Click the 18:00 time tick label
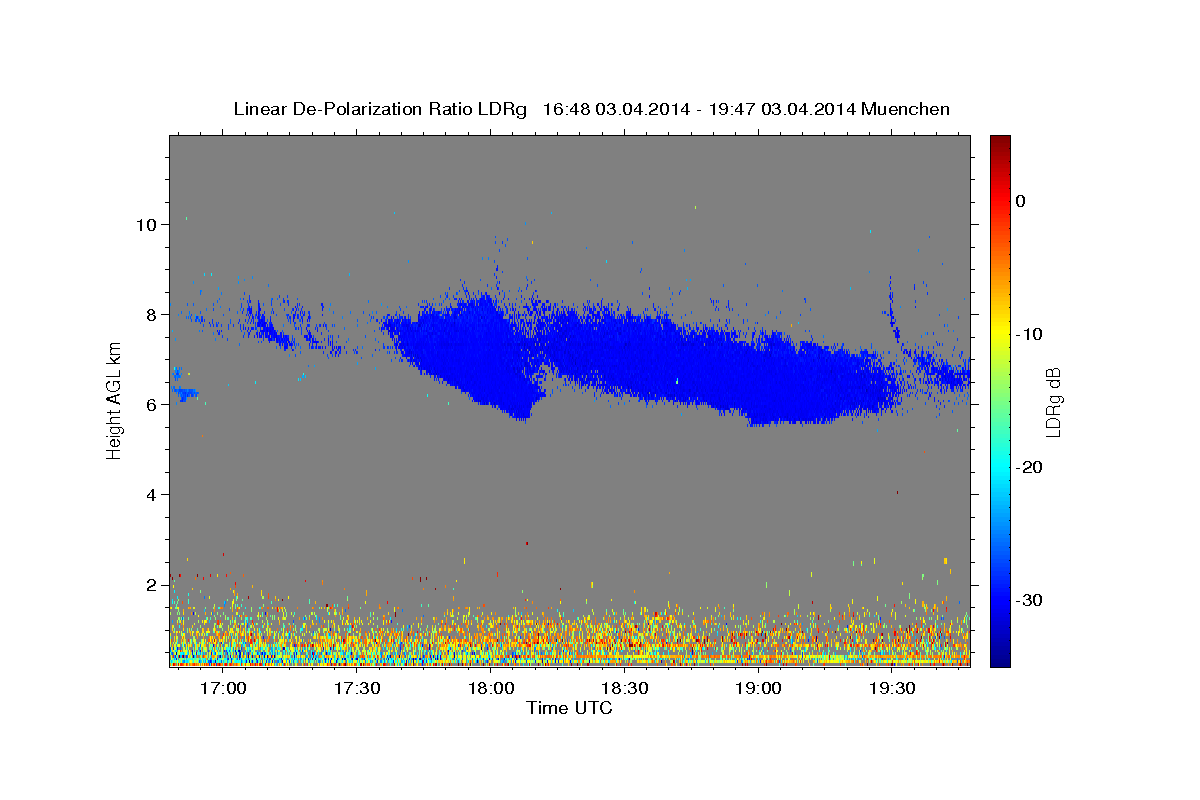1200x800 pixels. tap(491, 689)
